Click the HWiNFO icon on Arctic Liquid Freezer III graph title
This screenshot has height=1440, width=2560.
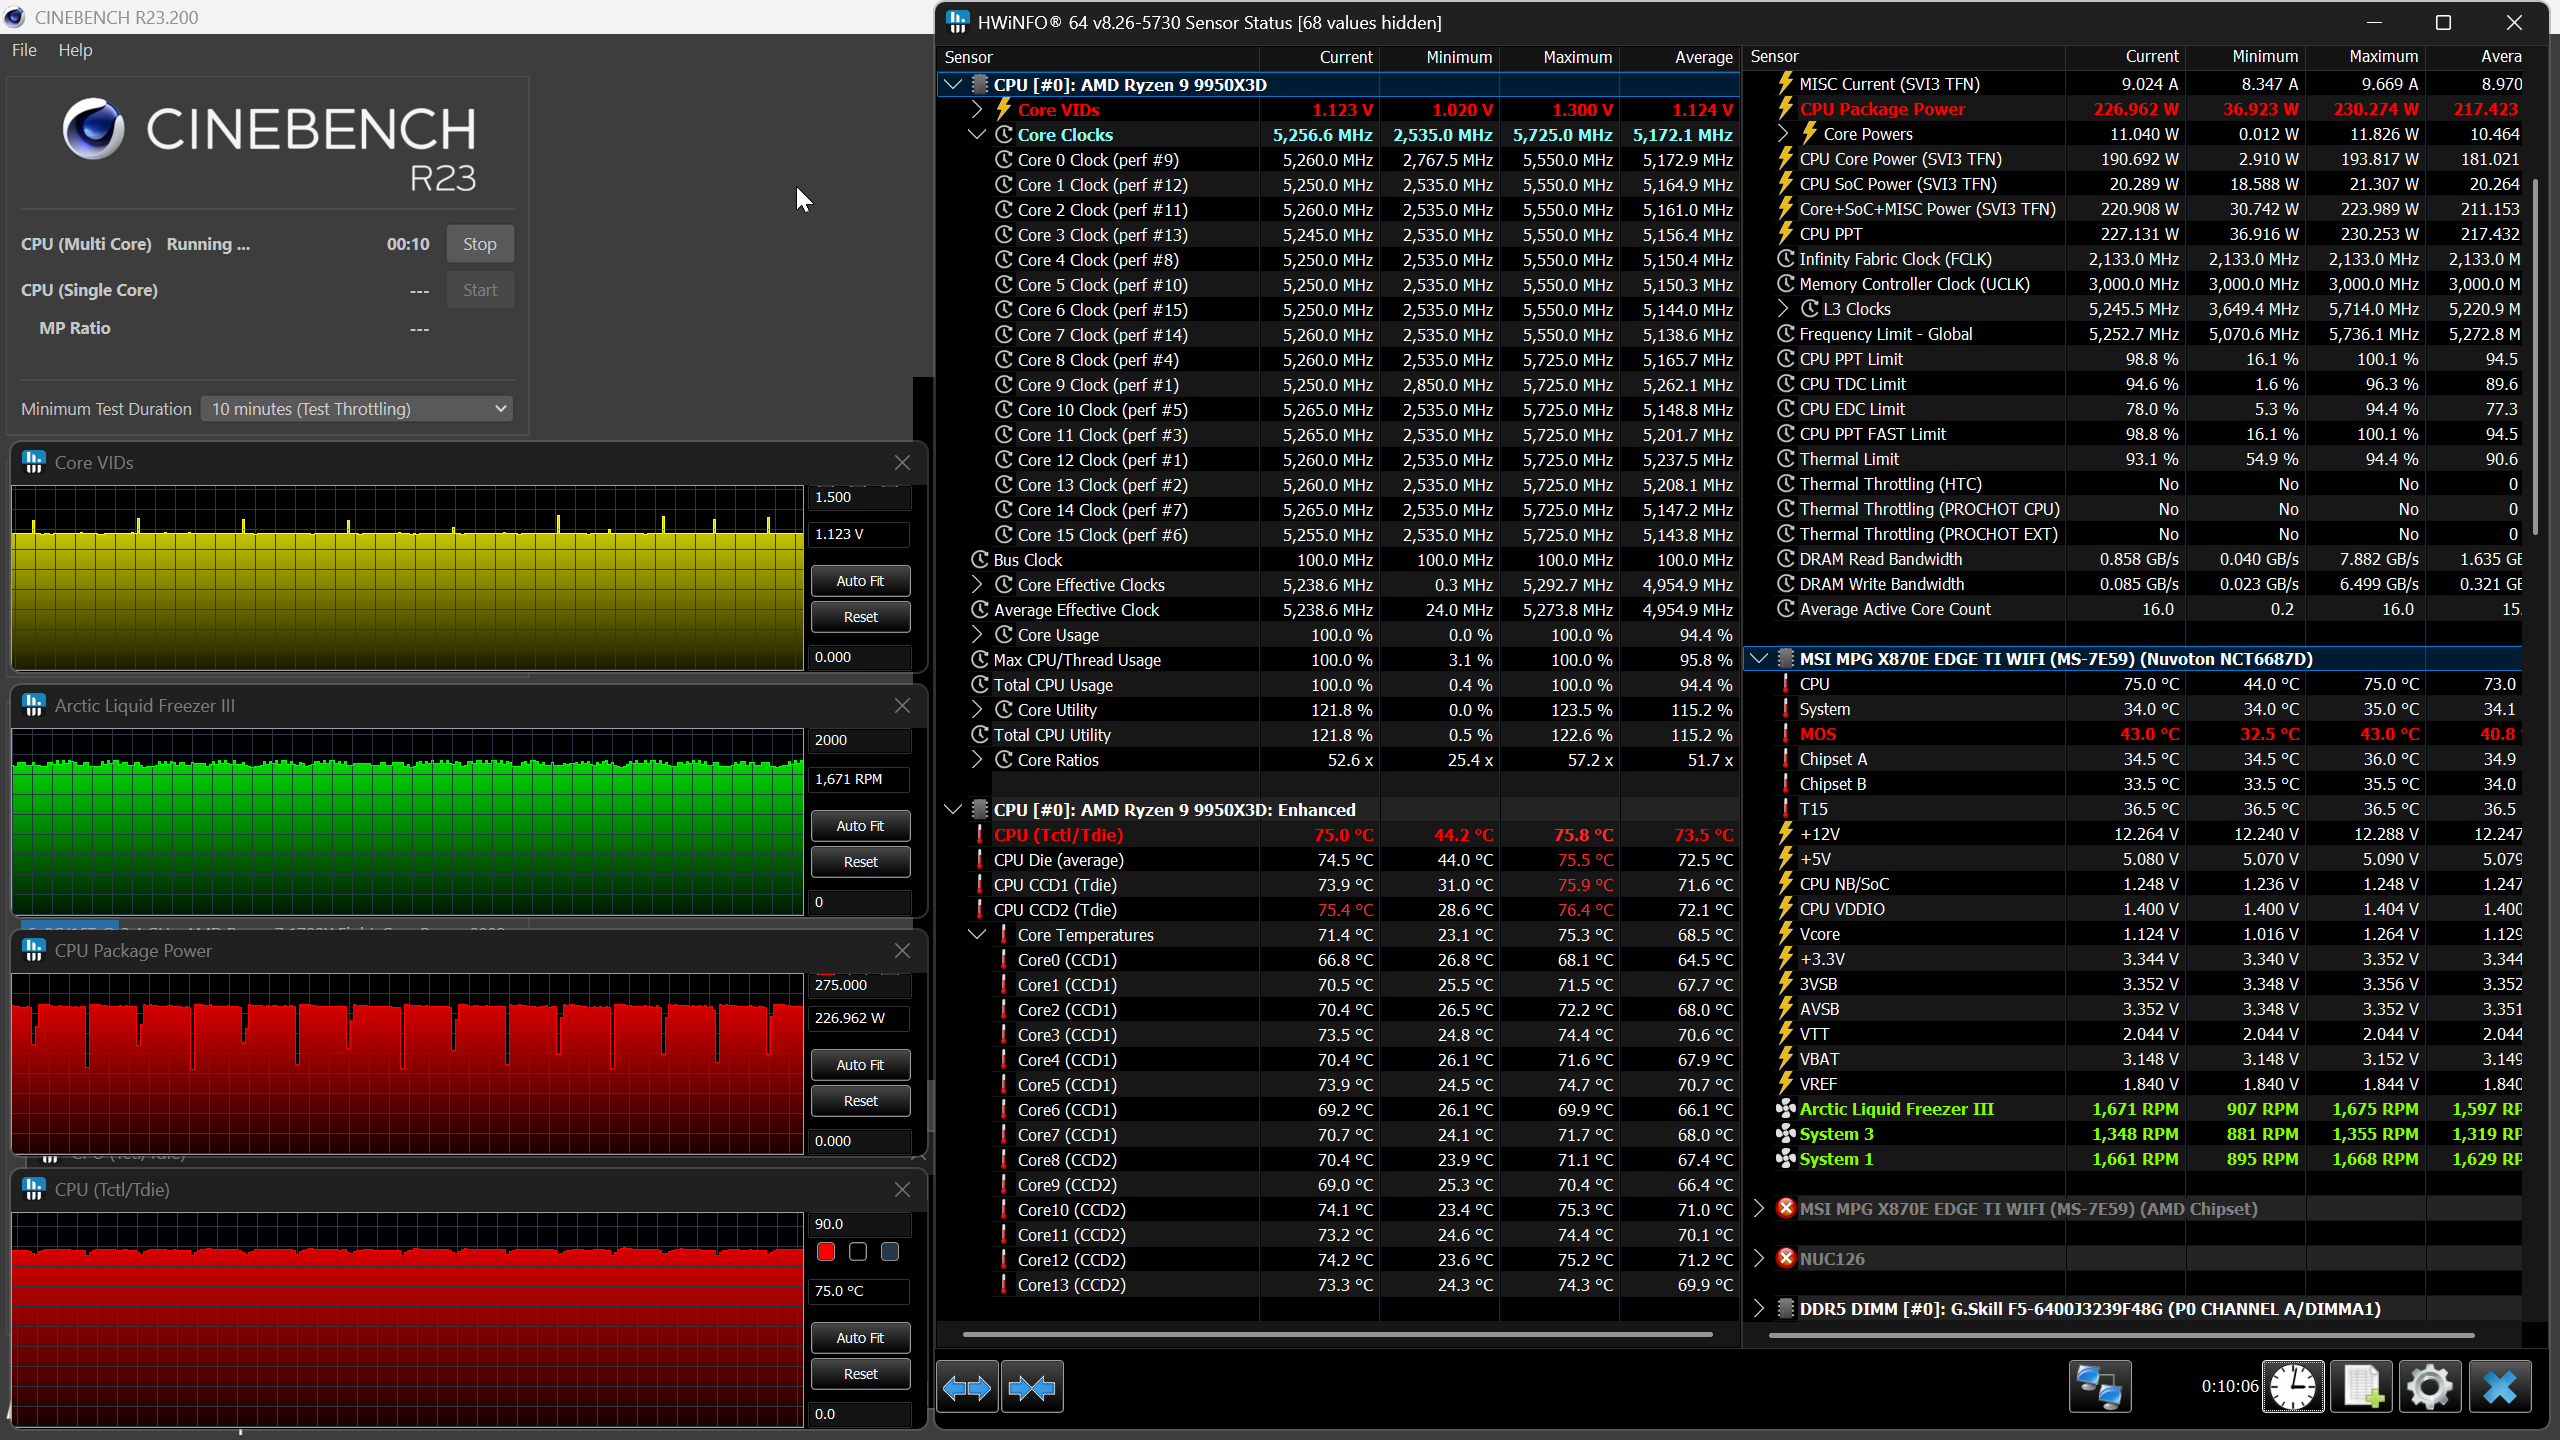[34, 705]
